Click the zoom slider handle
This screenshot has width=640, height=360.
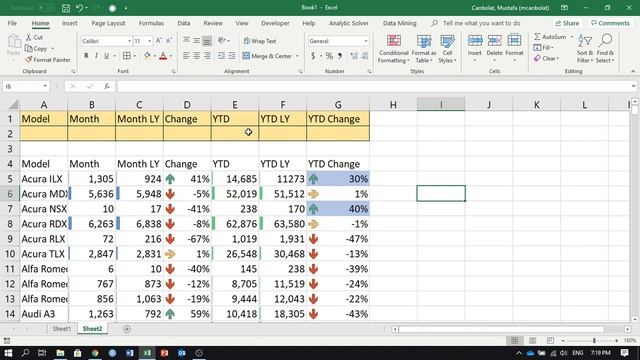(x=594, y=340)
